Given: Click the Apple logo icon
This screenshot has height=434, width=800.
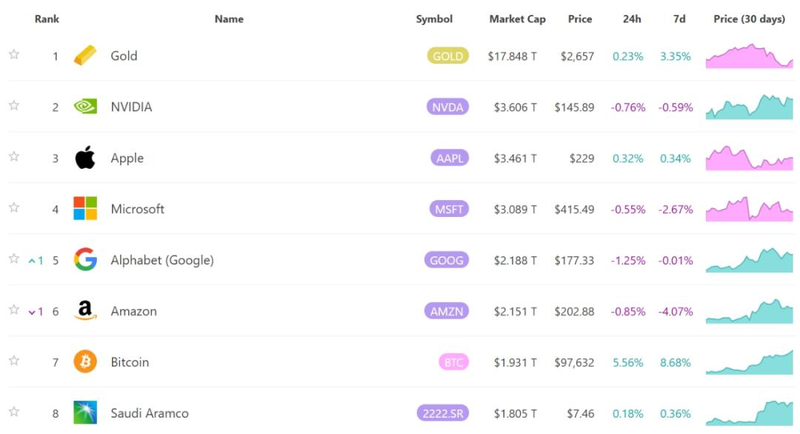Looking at the screenshot, I should [86, 158].
